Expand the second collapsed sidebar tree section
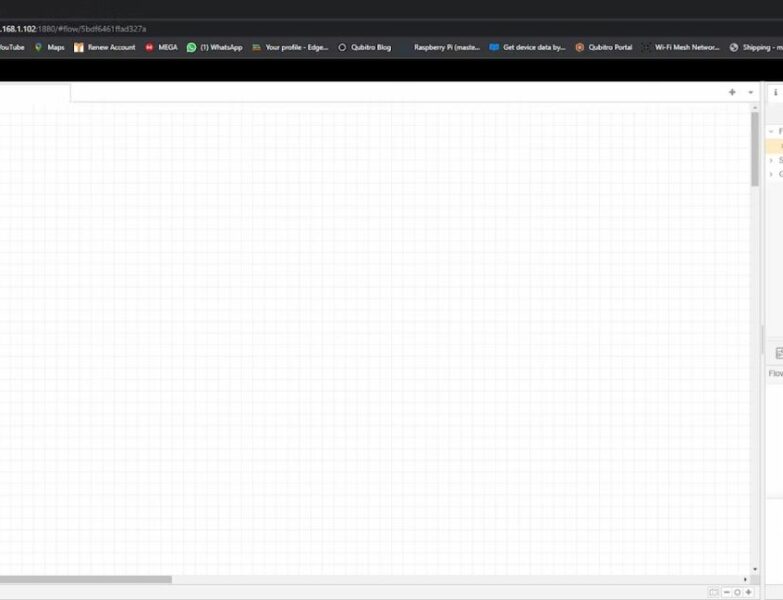783x600 pixels. tap(771, 160)
